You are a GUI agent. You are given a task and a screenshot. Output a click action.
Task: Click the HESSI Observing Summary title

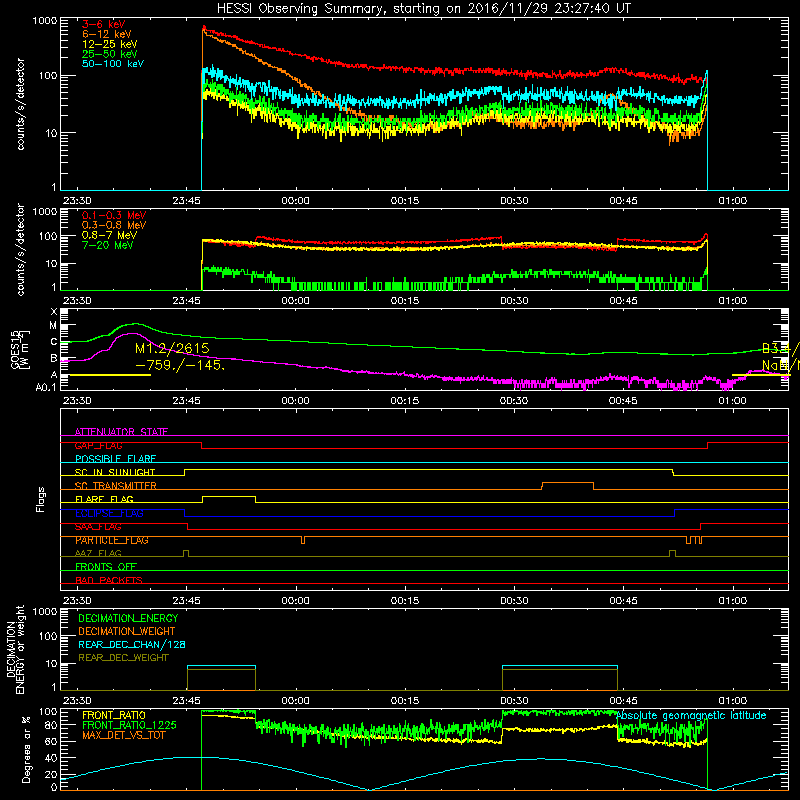coord(423,9)
